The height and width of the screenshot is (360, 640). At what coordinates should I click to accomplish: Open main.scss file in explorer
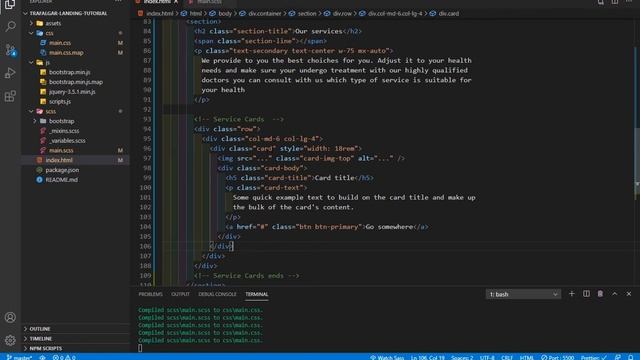(61, 151)
